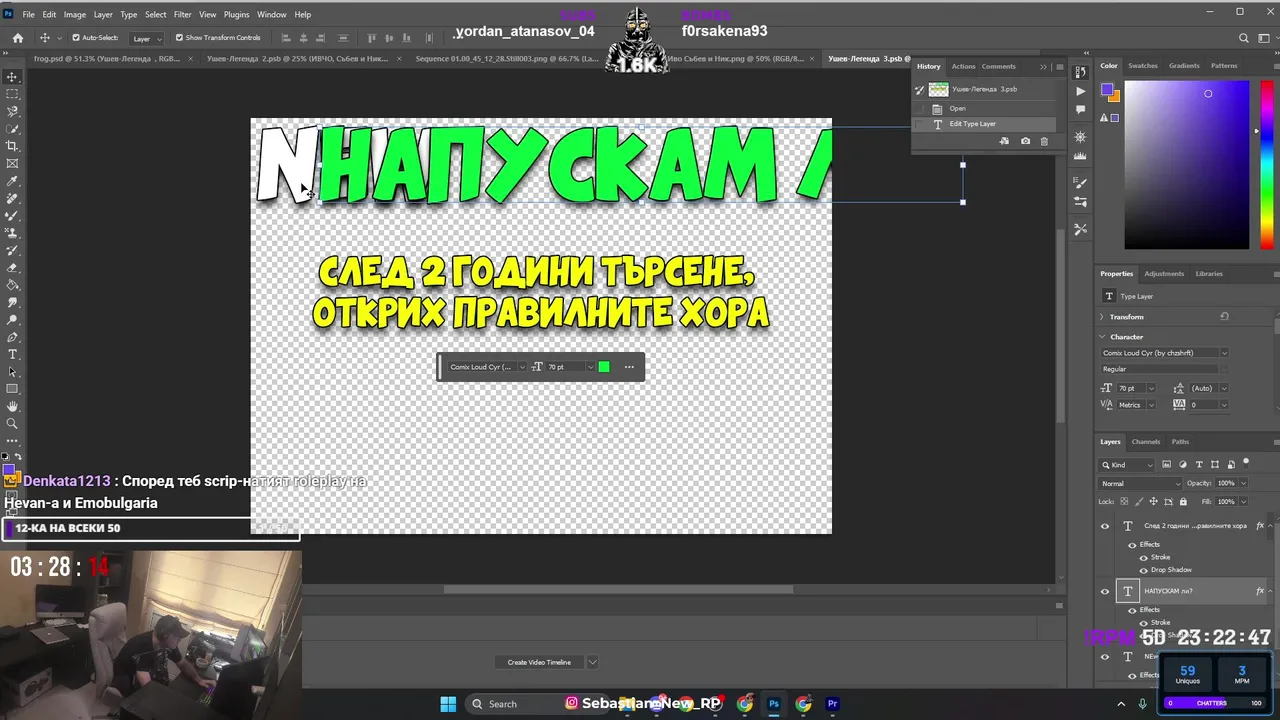This screenshot has height=720, width=1280.
Task: Lock position of the layer
Action: click(1152, 501)
